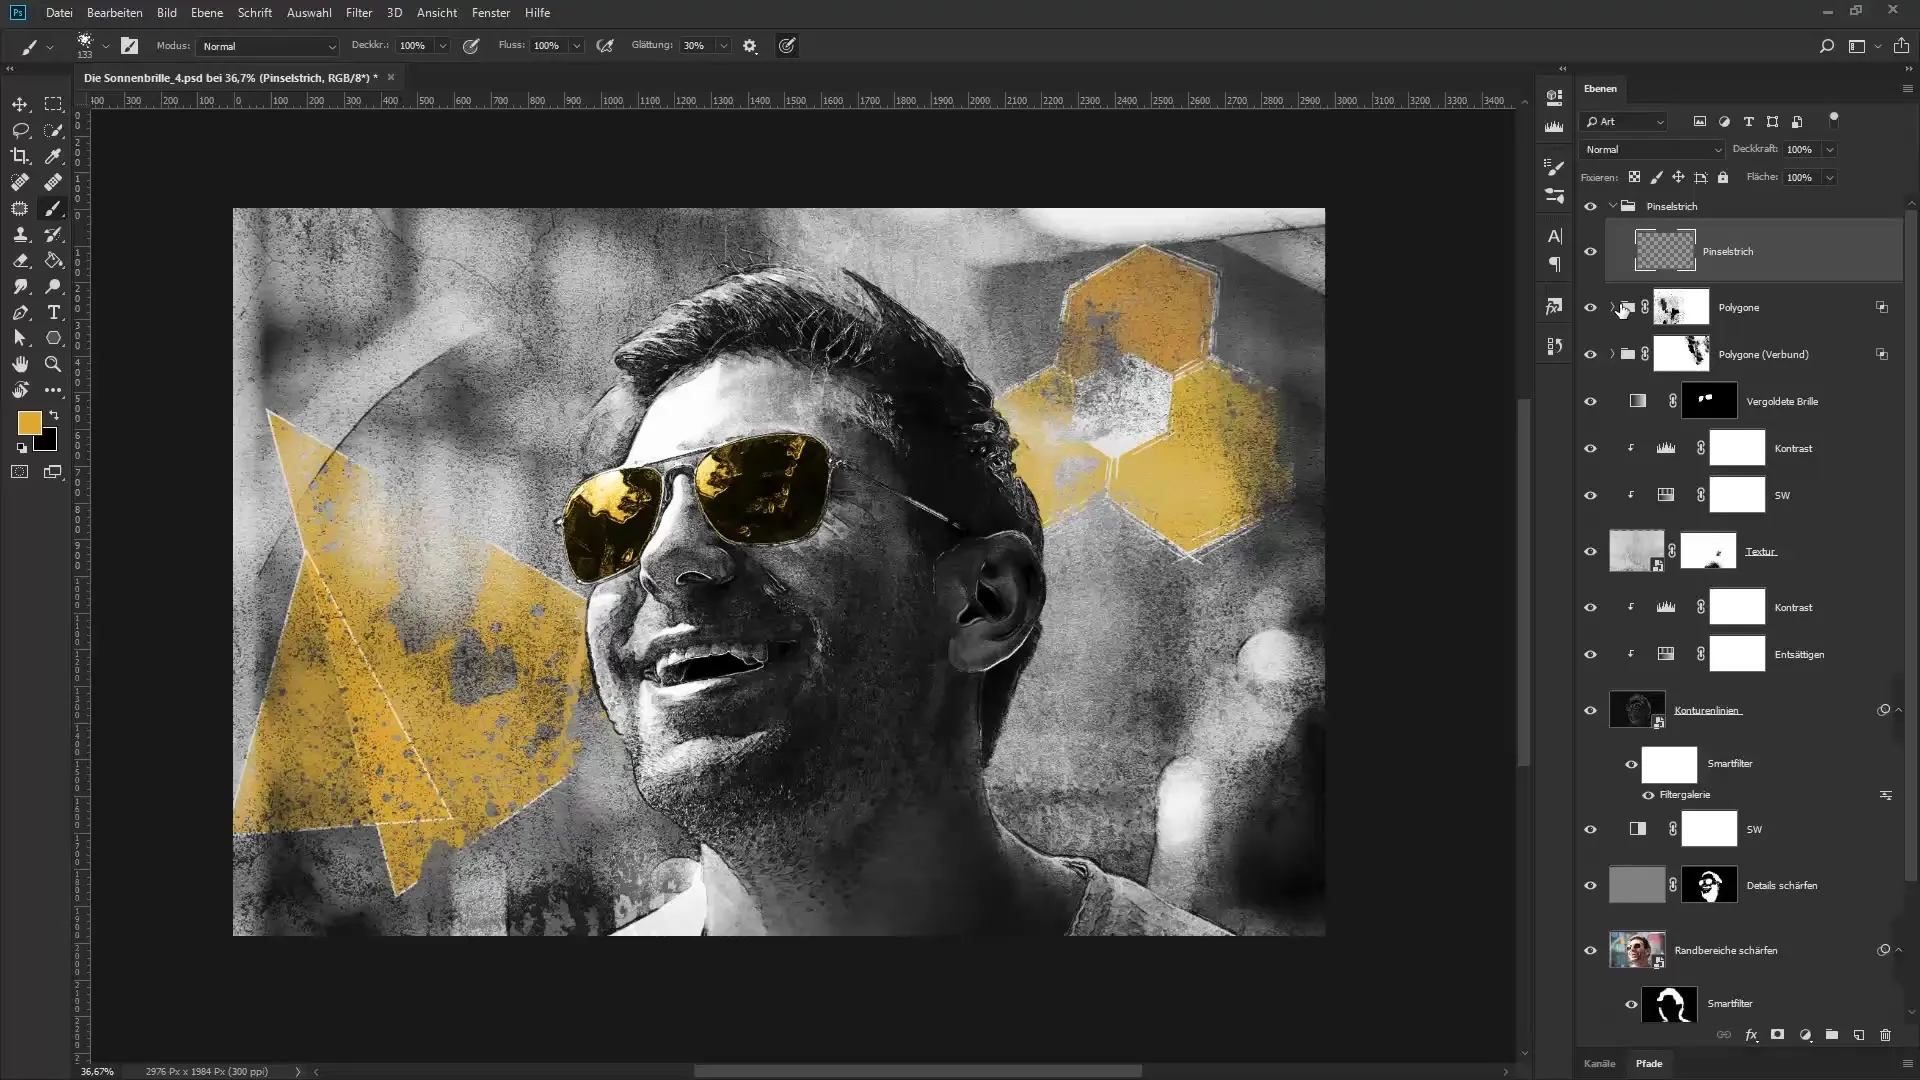
Task: Expand the Polygone (Verbund) group
Action: click(1612, 354)
